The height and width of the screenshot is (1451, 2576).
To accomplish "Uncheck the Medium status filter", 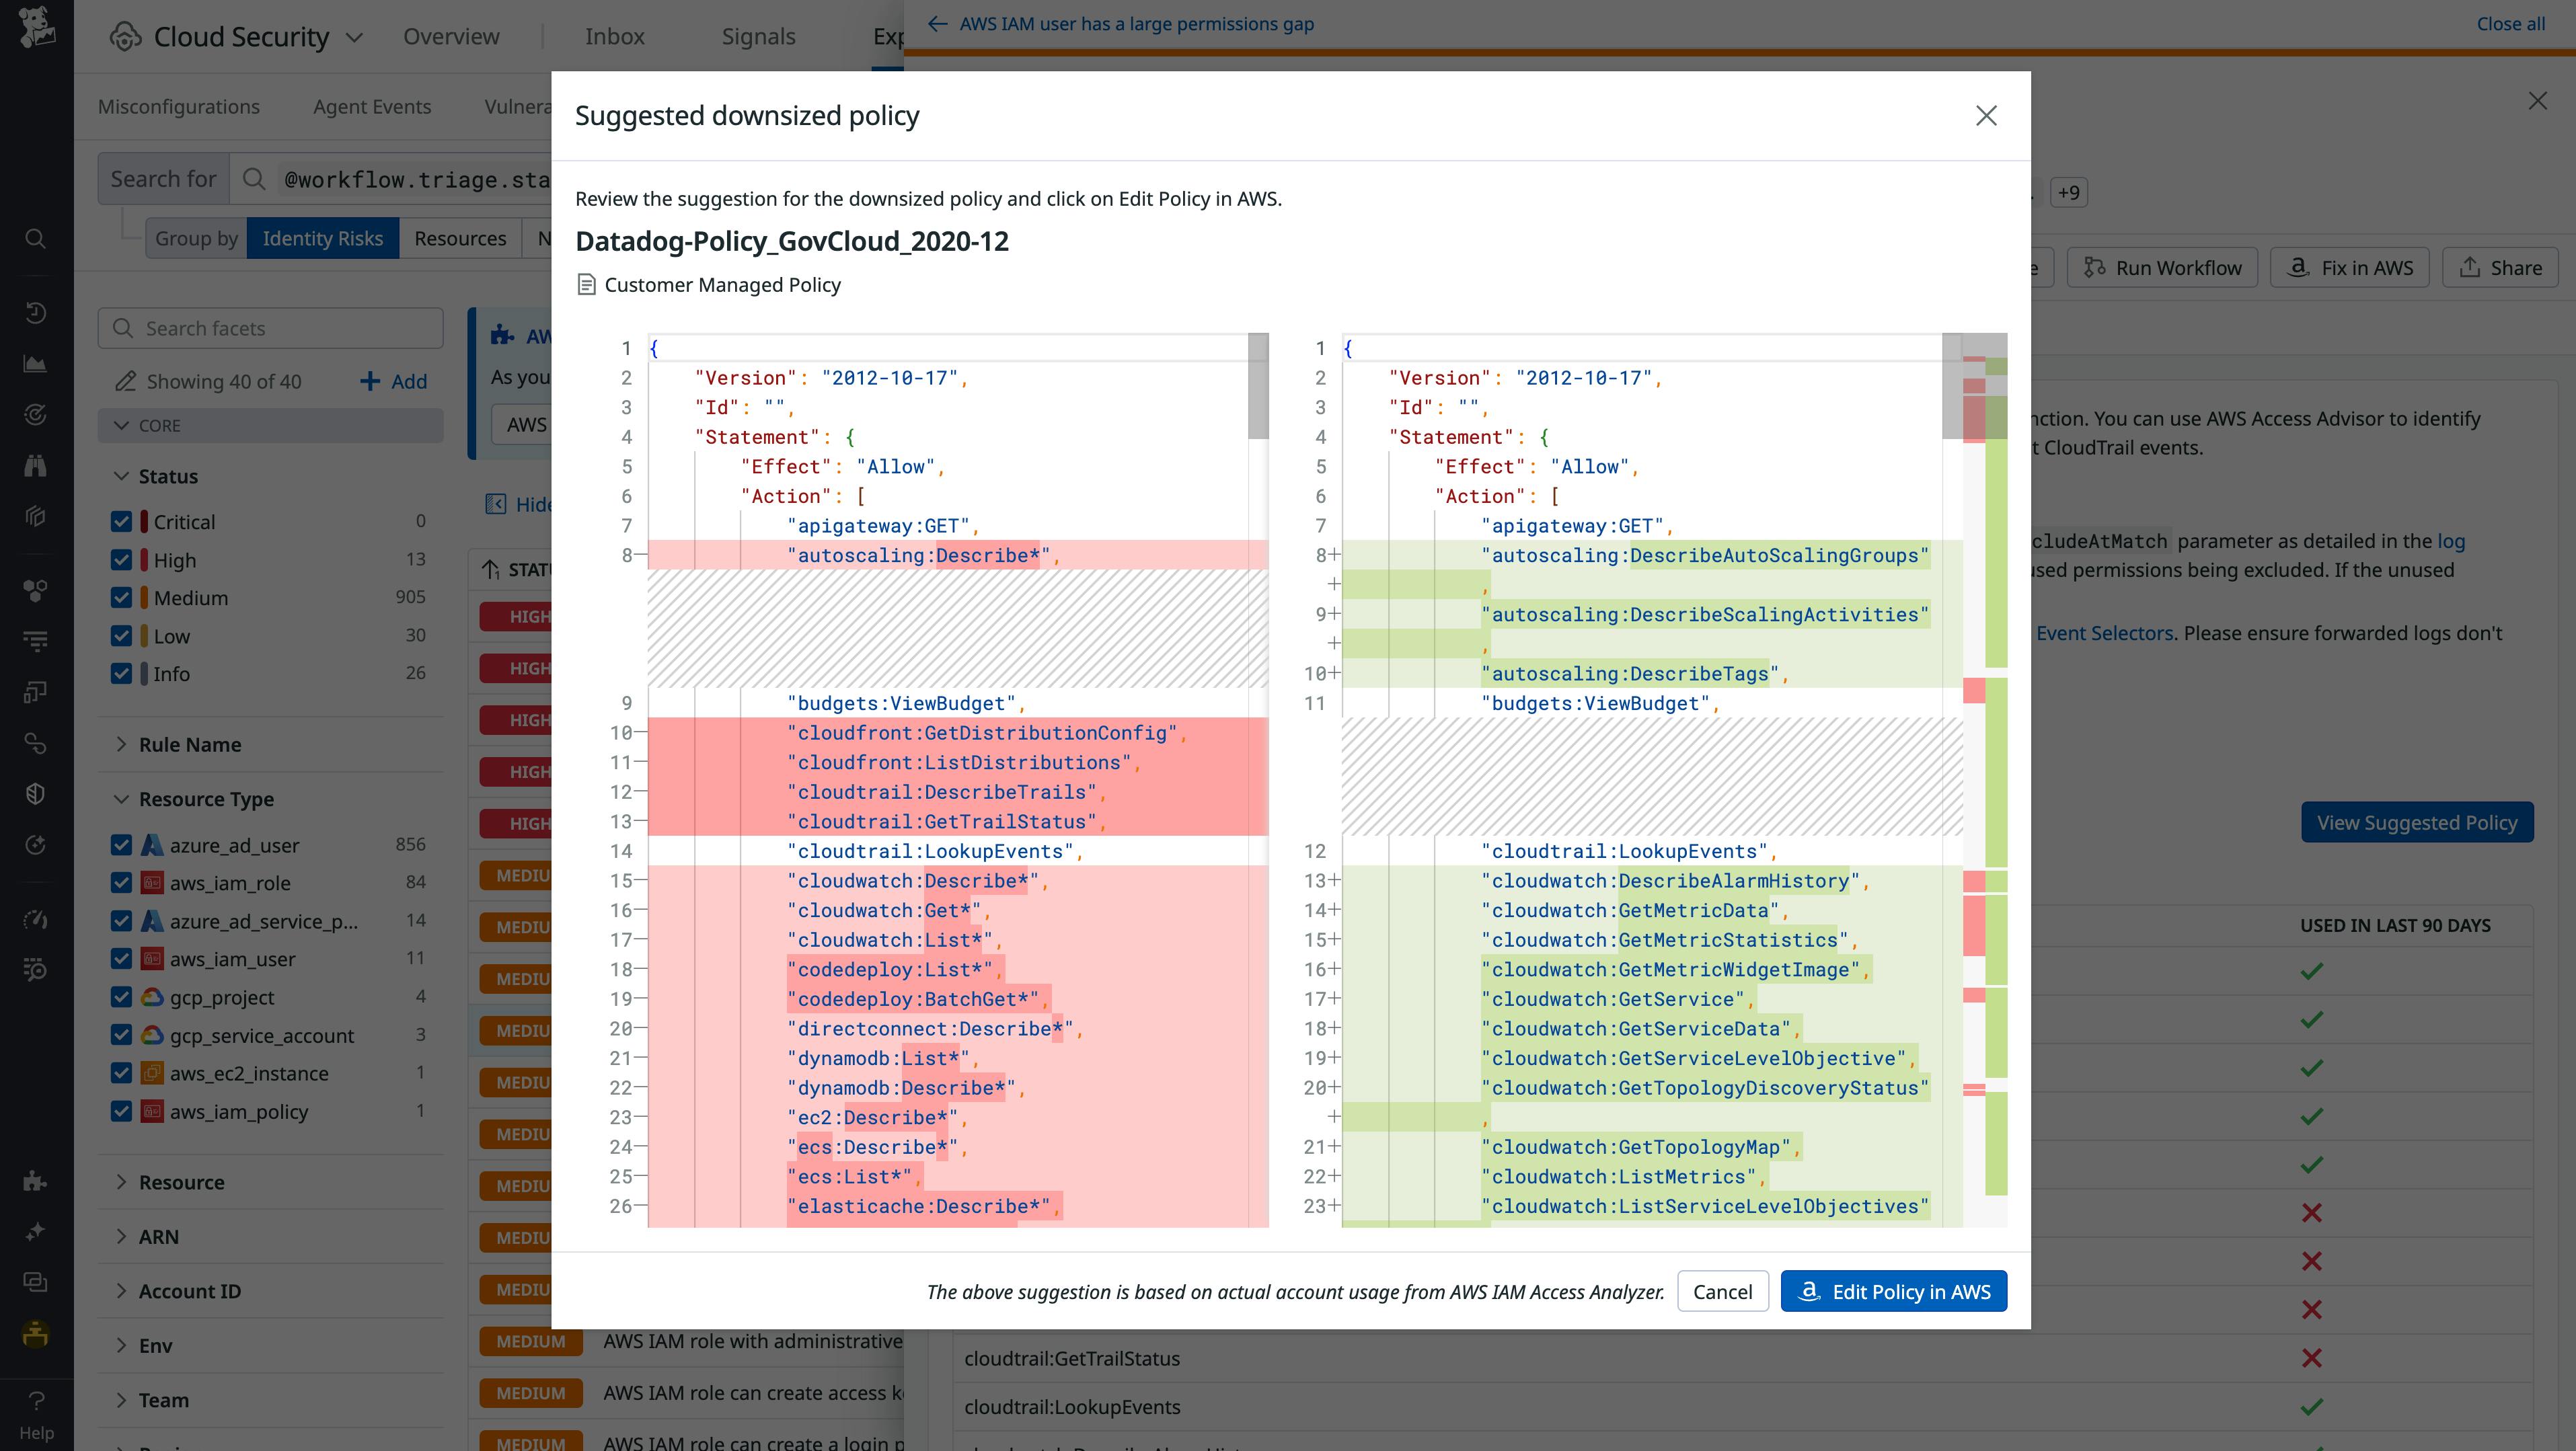I will tap(122, 598).
